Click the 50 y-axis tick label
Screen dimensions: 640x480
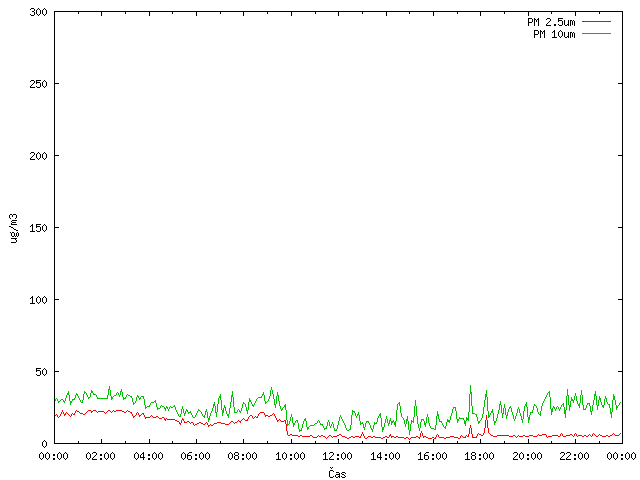pyautogui.click(x=41, y=372)
